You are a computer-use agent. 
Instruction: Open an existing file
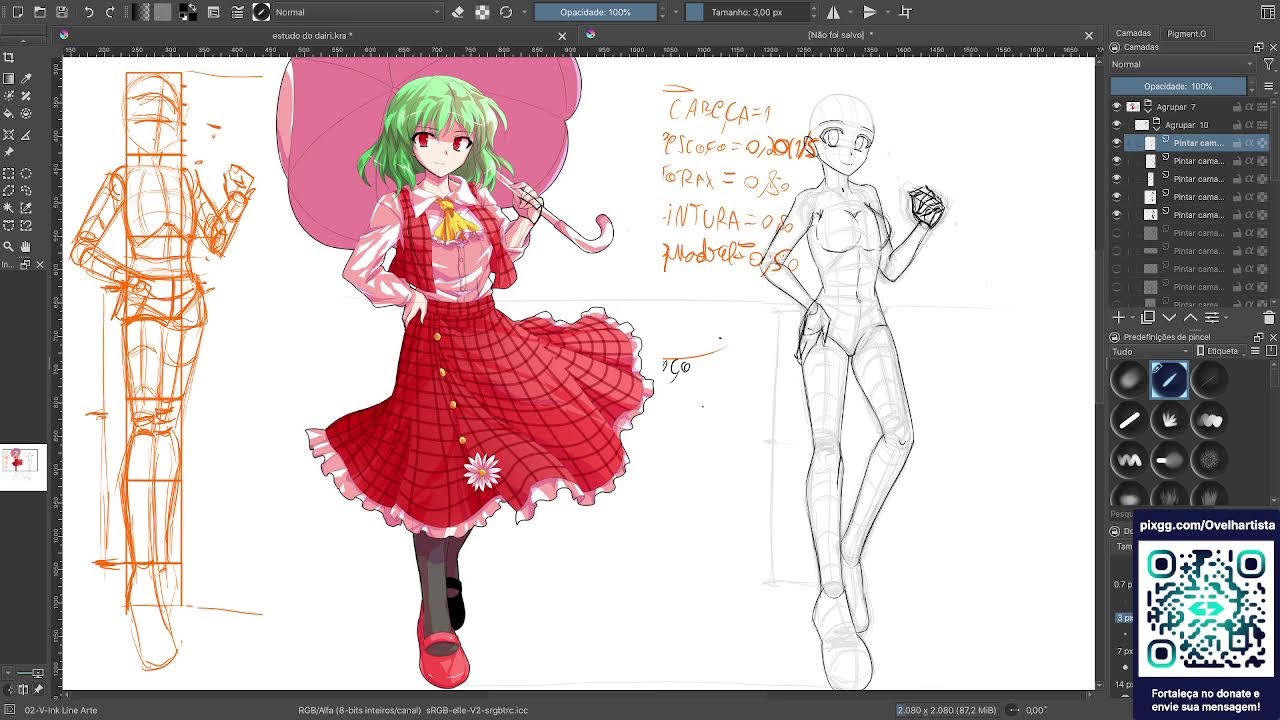coord(39,12)
